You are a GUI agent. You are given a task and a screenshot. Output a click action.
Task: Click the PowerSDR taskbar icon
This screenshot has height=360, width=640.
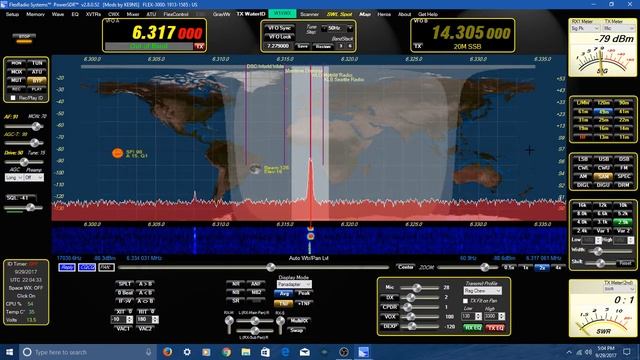[363, 352]
